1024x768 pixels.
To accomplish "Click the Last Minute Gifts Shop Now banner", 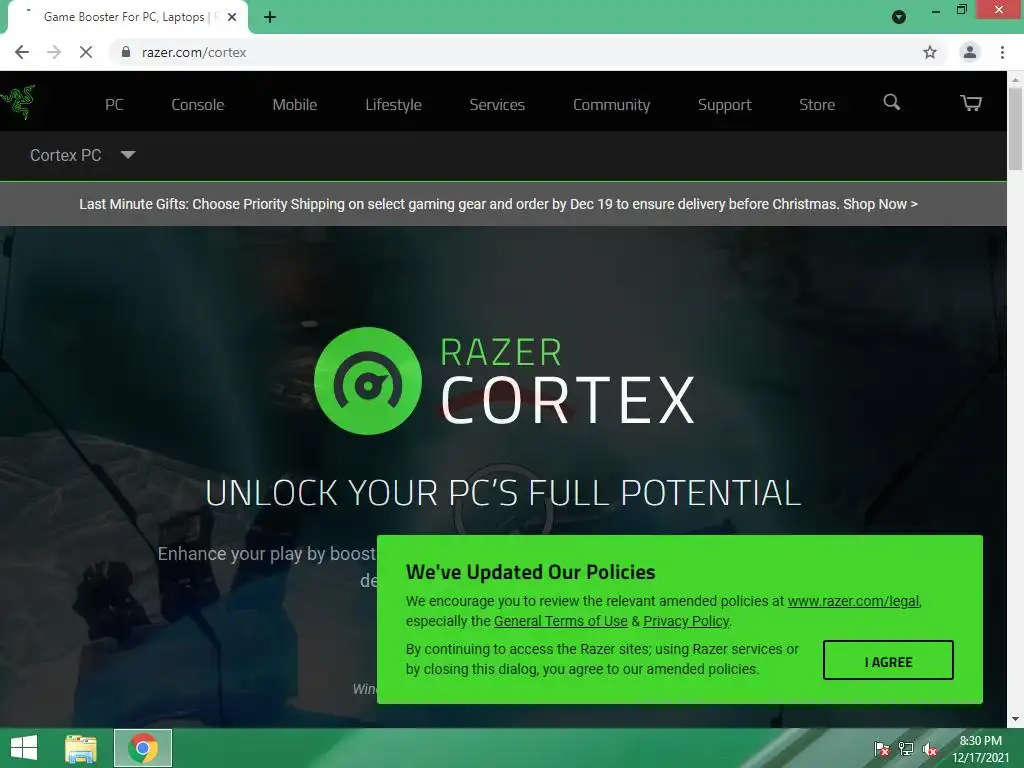I will (x=498, y=204).
